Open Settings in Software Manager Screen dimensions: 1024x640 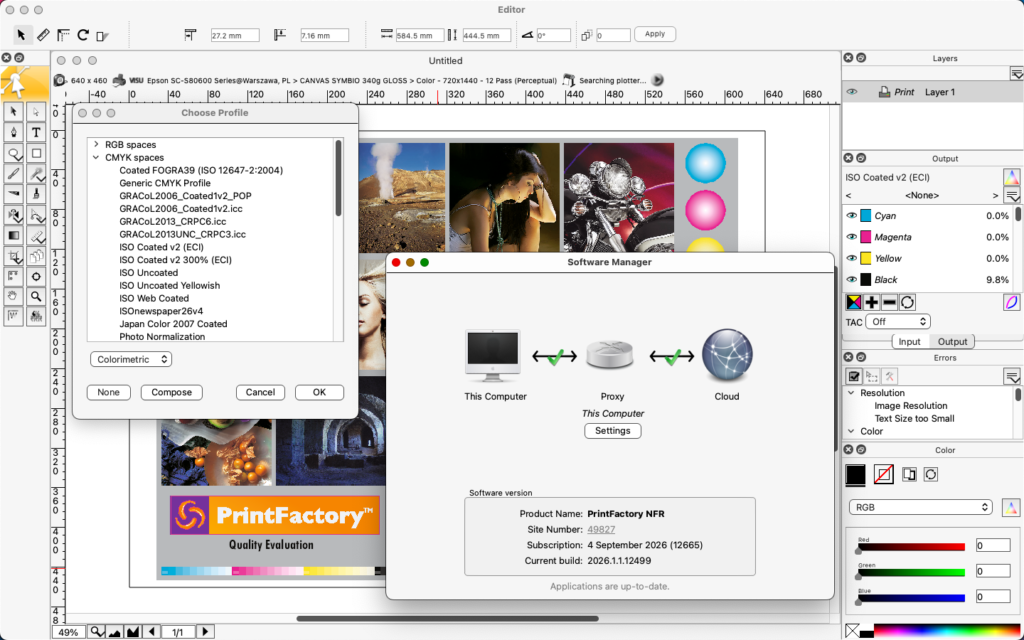tap(613, 431)
